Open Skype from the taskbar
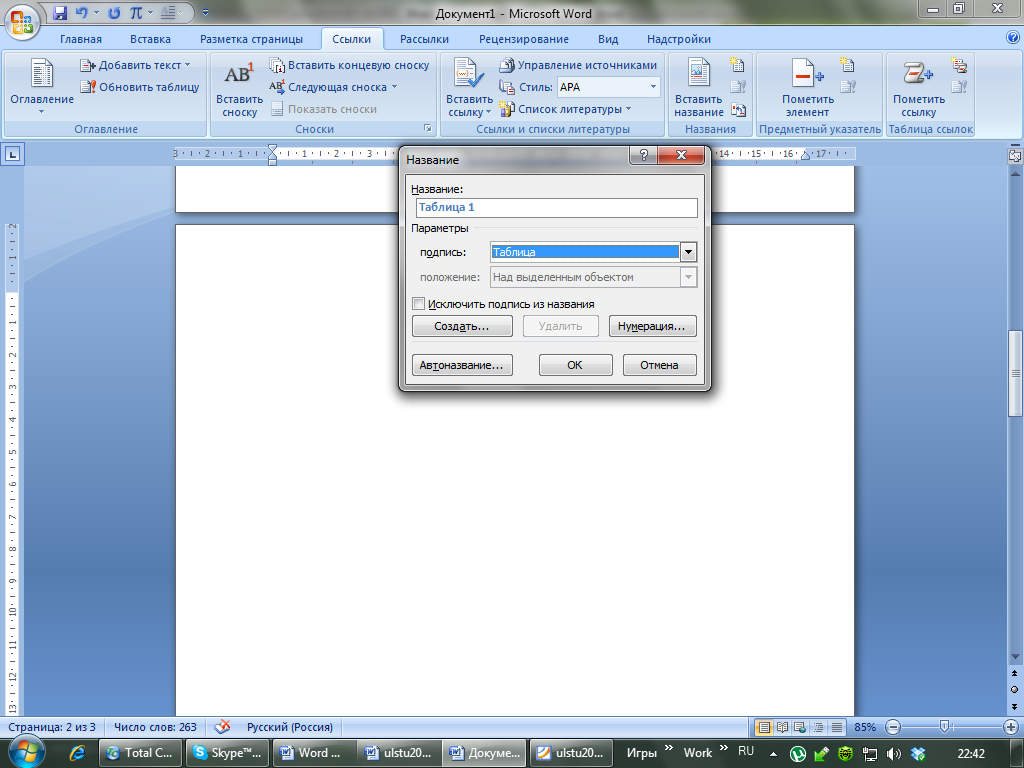The image size is (1024, 768). pos(227,753)
